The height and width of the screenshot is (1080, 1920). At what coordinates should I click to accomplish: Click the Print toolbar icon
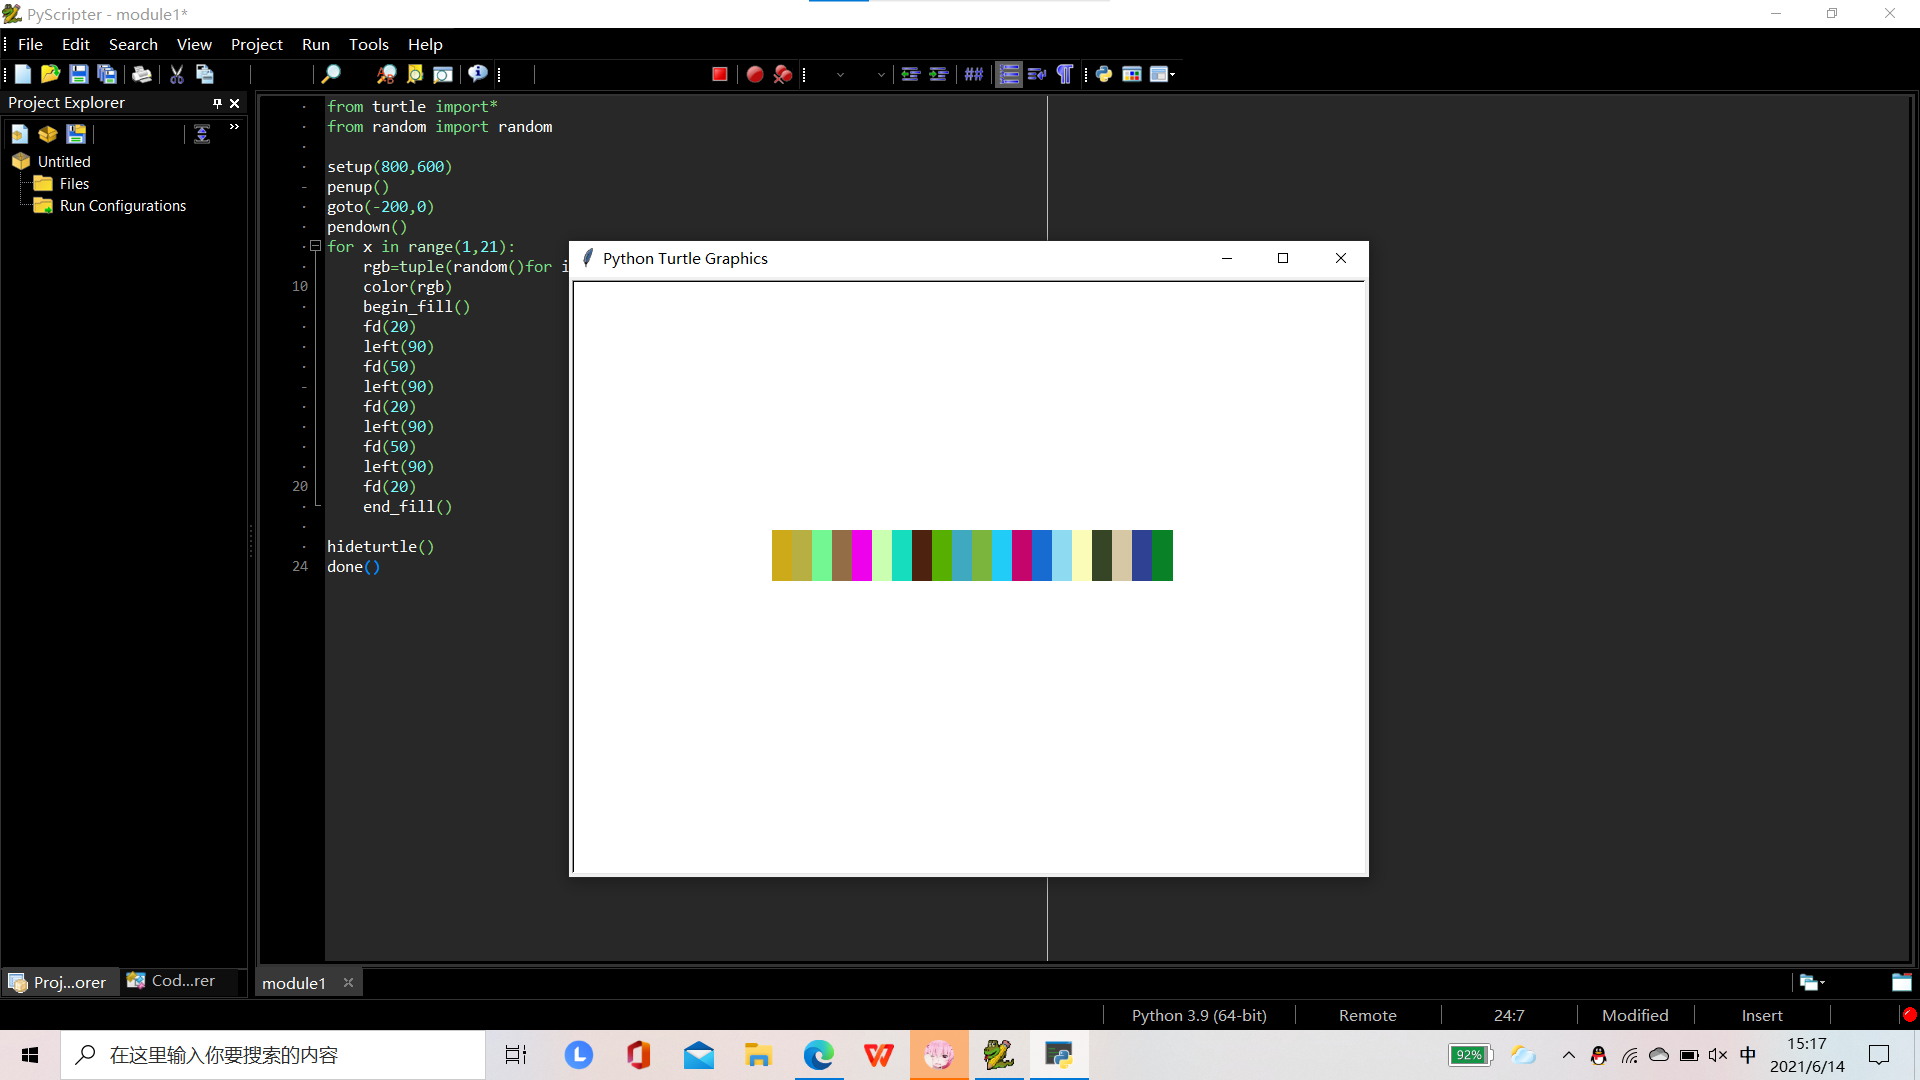point(142,74)
